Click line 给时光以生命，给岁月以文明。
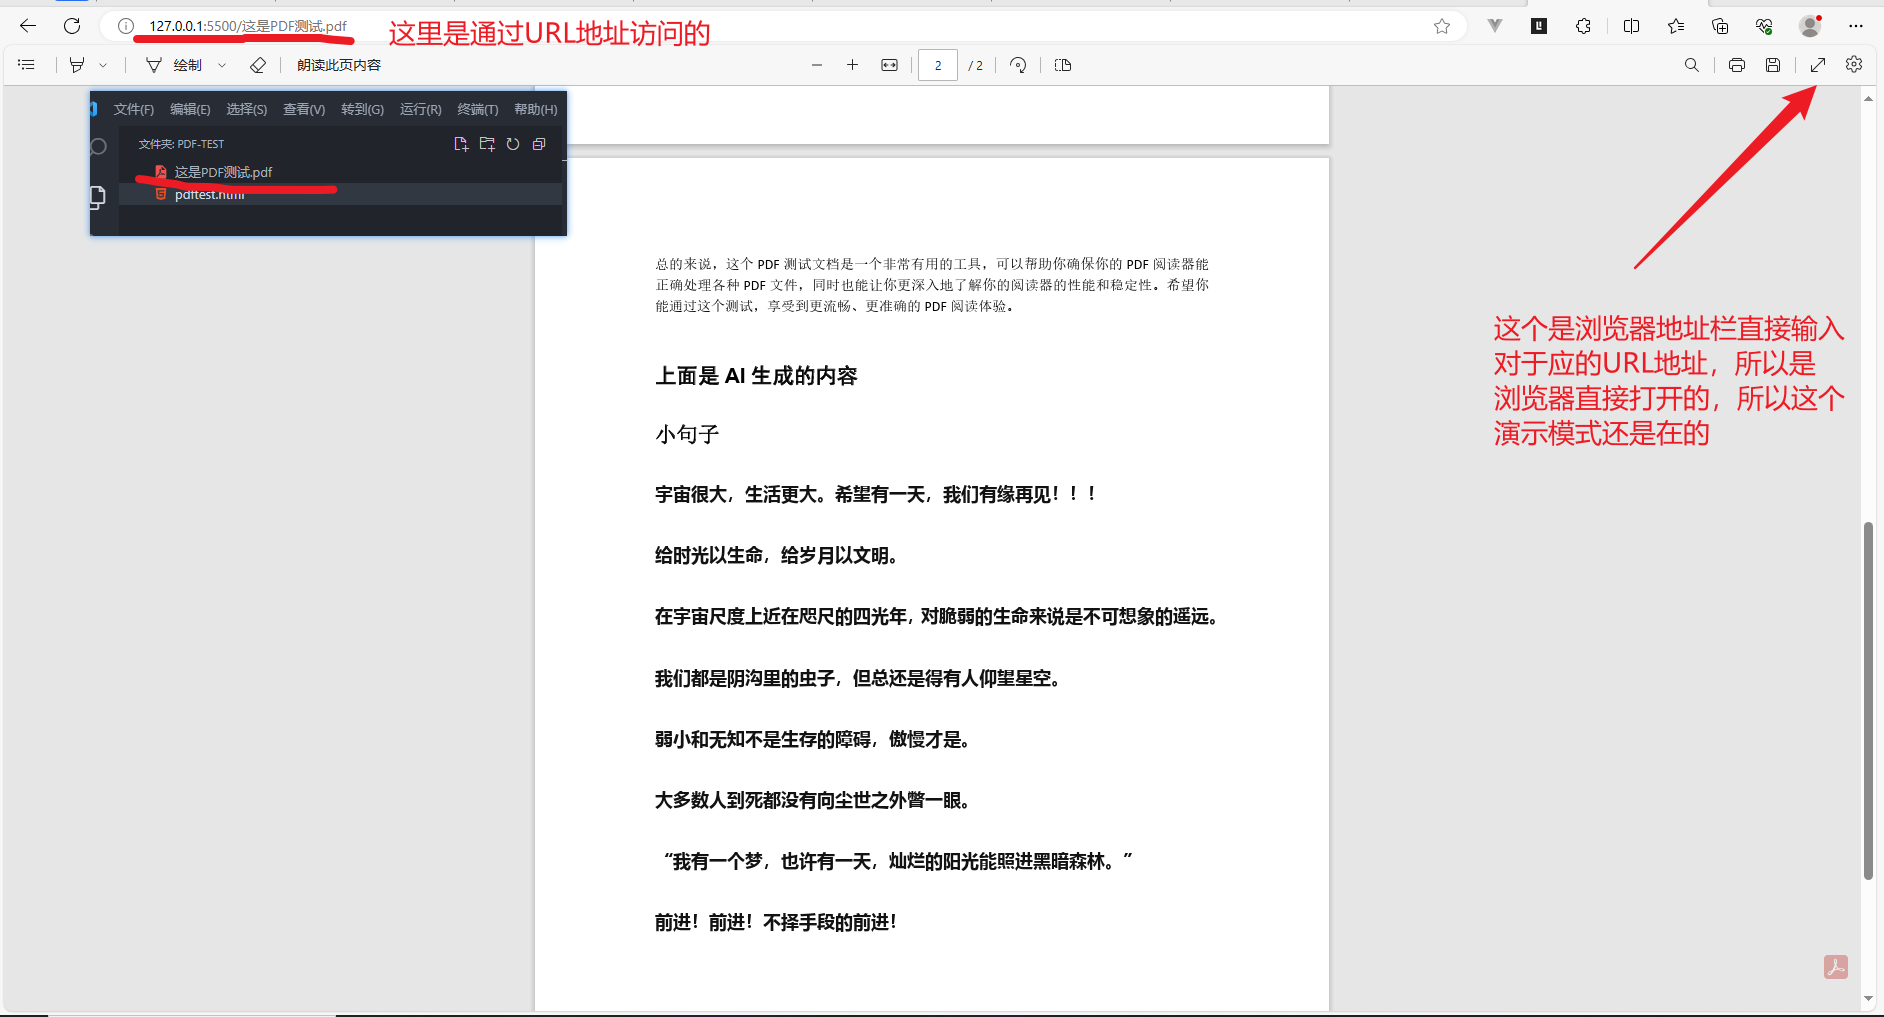Viewport: 1884px width, 1017px height. pyautogui.click(x=776, y=556)
